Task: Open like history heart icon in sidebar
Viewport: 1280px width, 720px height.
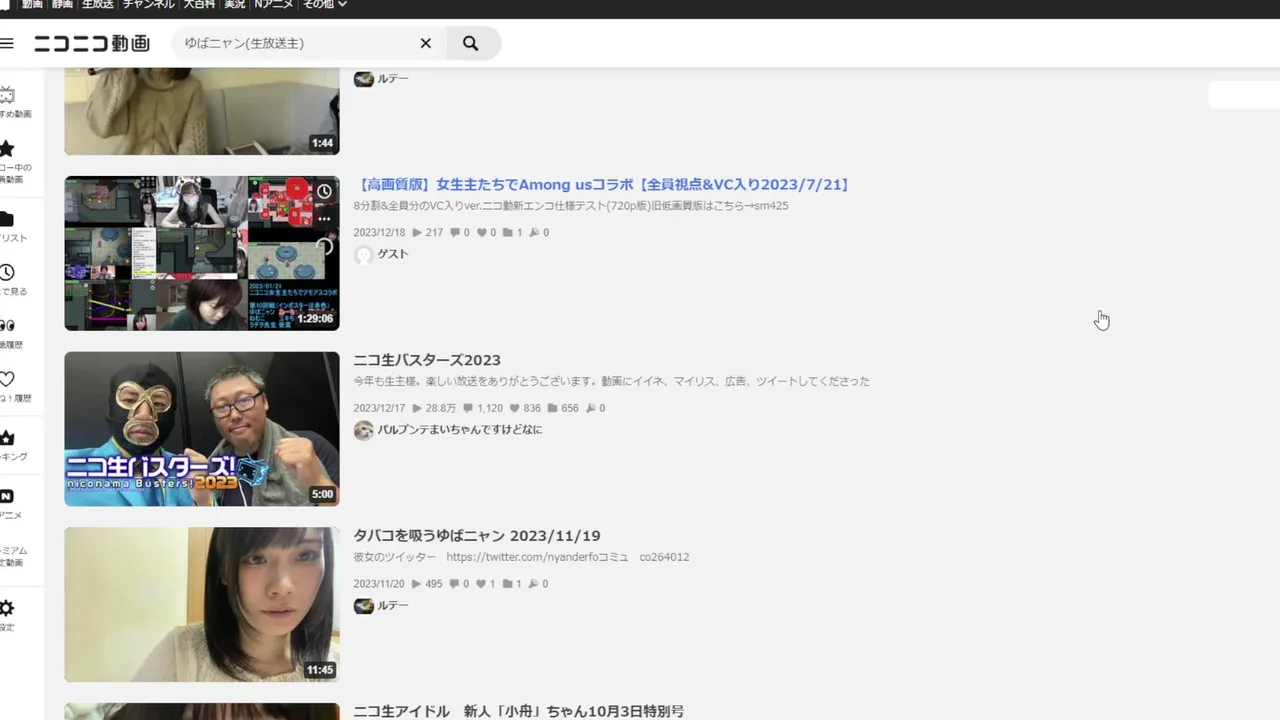Action: pyautogui.click(x=8, y=379)
